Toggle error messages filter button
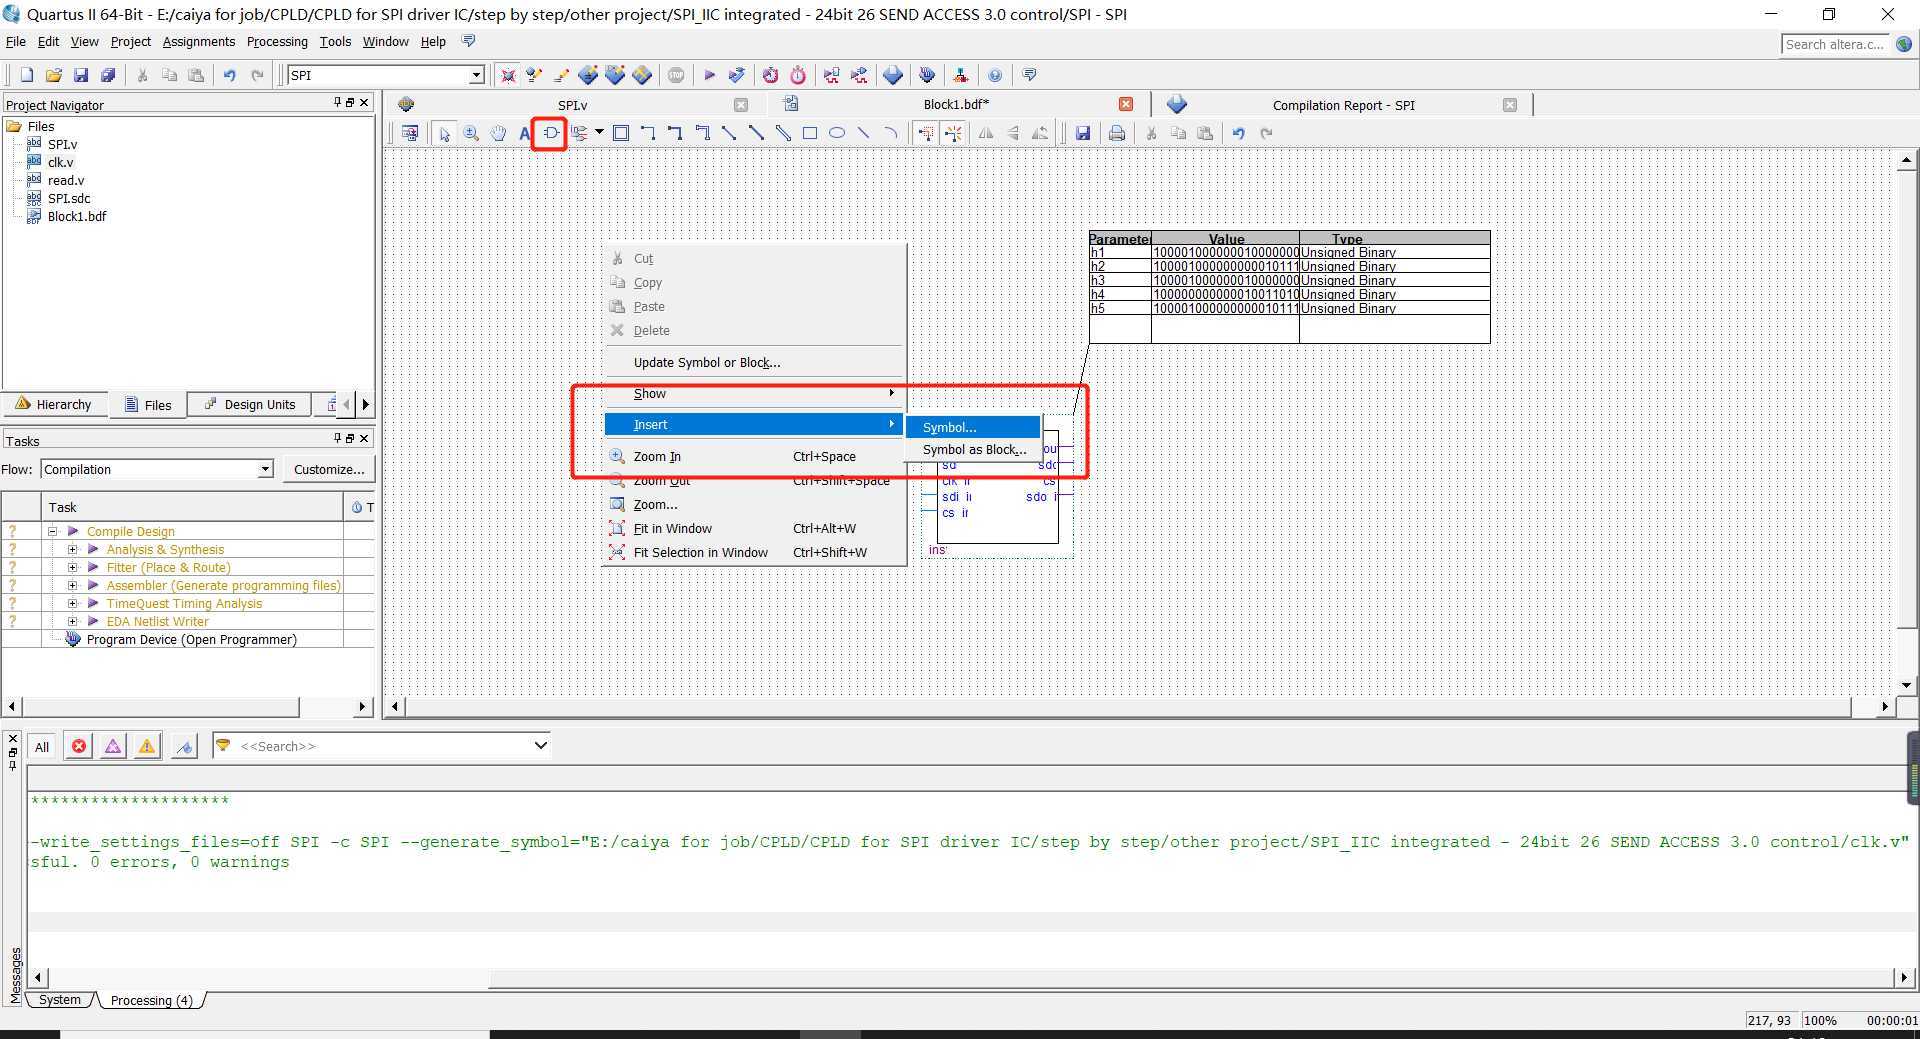This screenshot has height=1039, width=1920. (x=79, y=746)
